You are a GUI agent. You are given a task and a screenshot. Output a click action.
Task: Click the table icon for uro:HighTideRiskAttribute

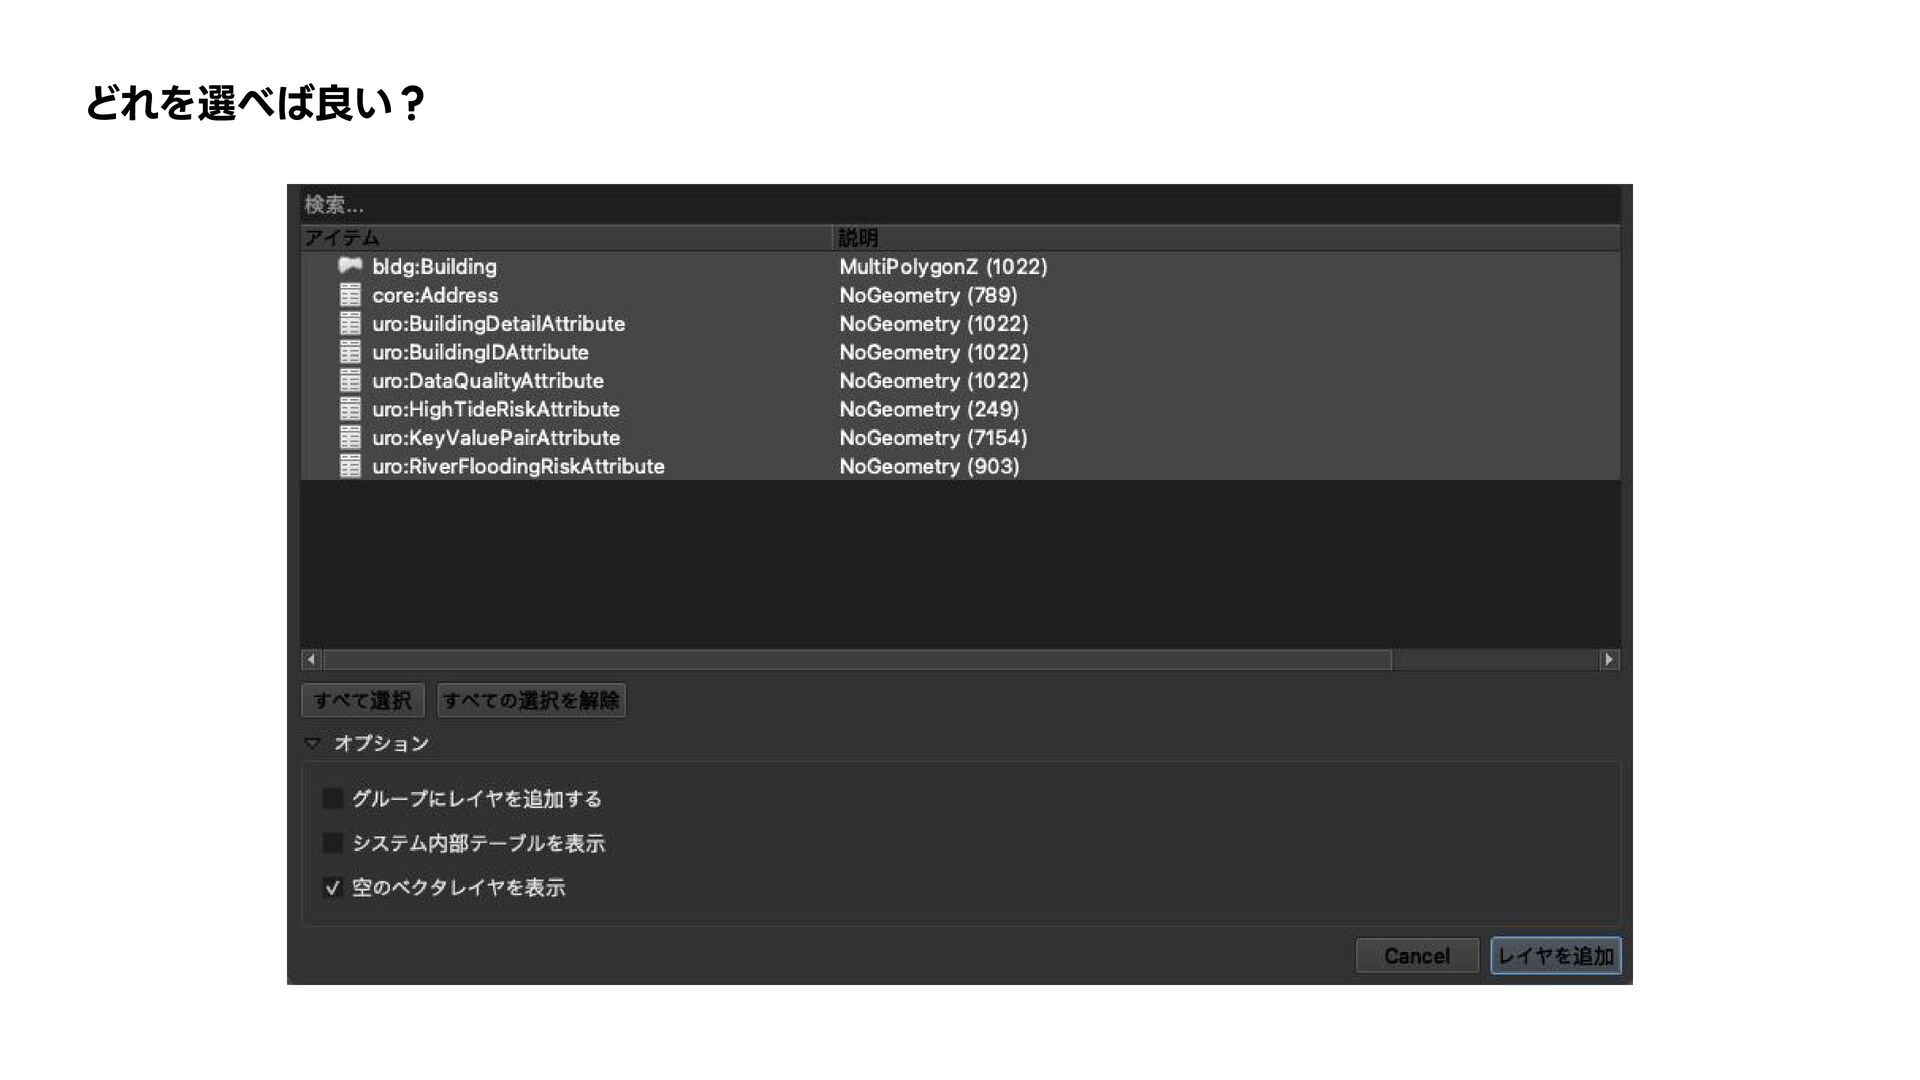pos(350,409)
